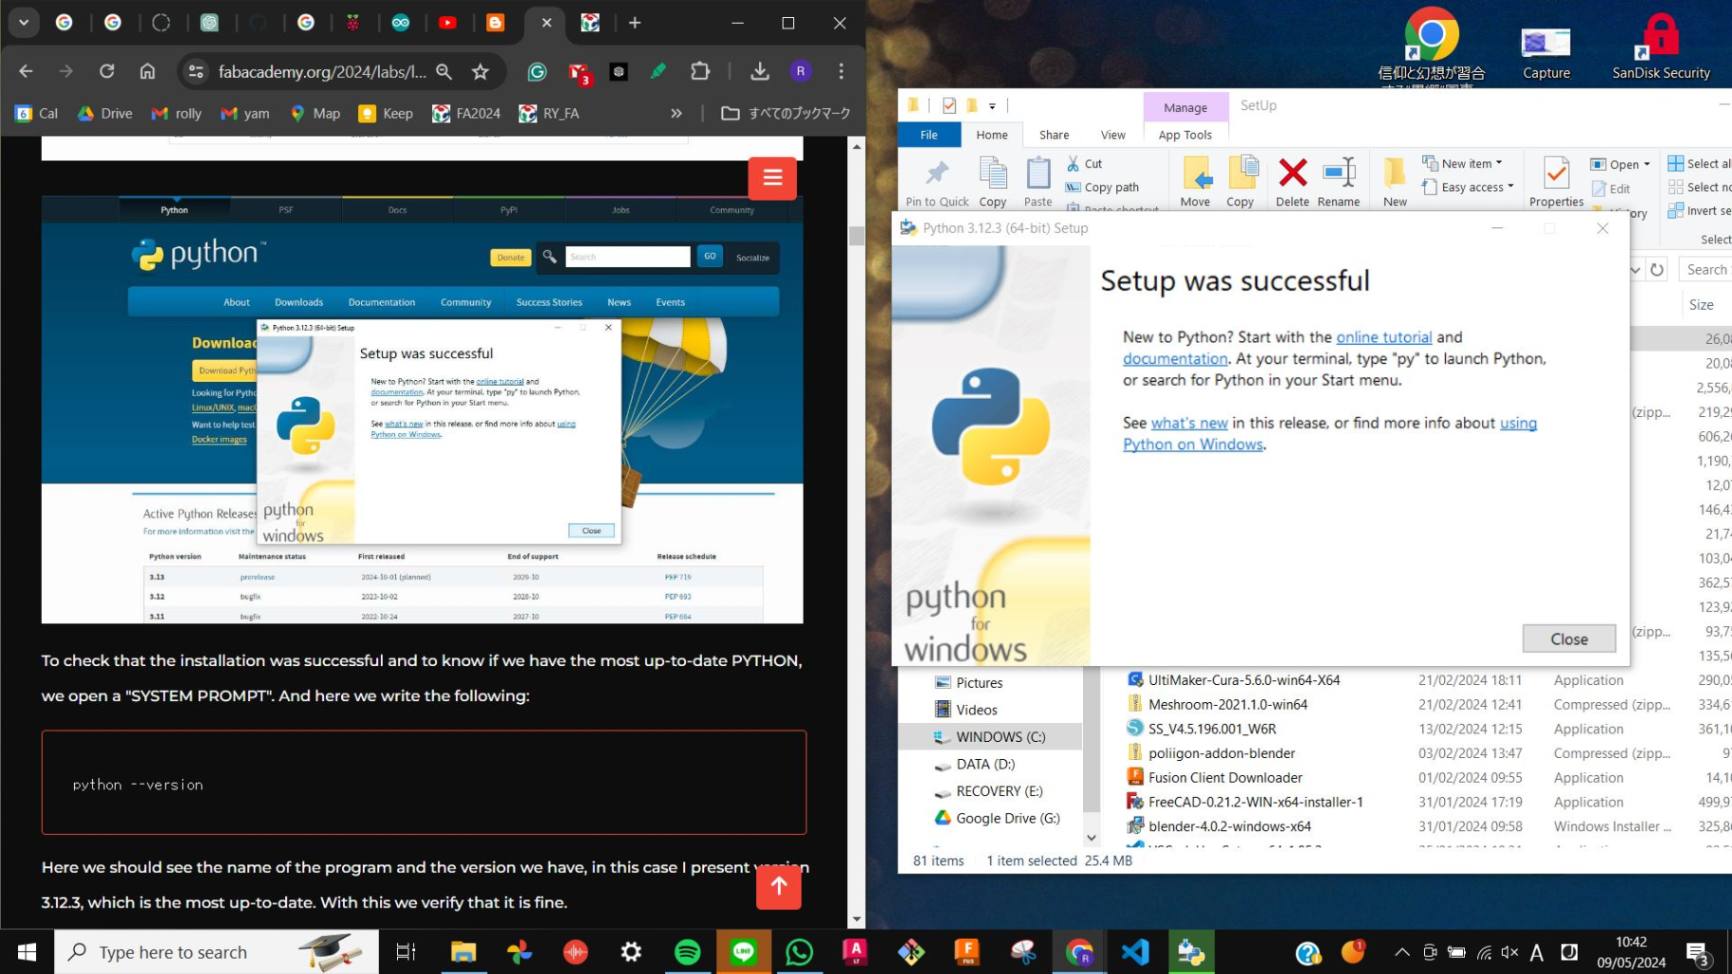Click the Python installation screenshot on webpage
The image size is (1732, 974).
click(422, 410)
